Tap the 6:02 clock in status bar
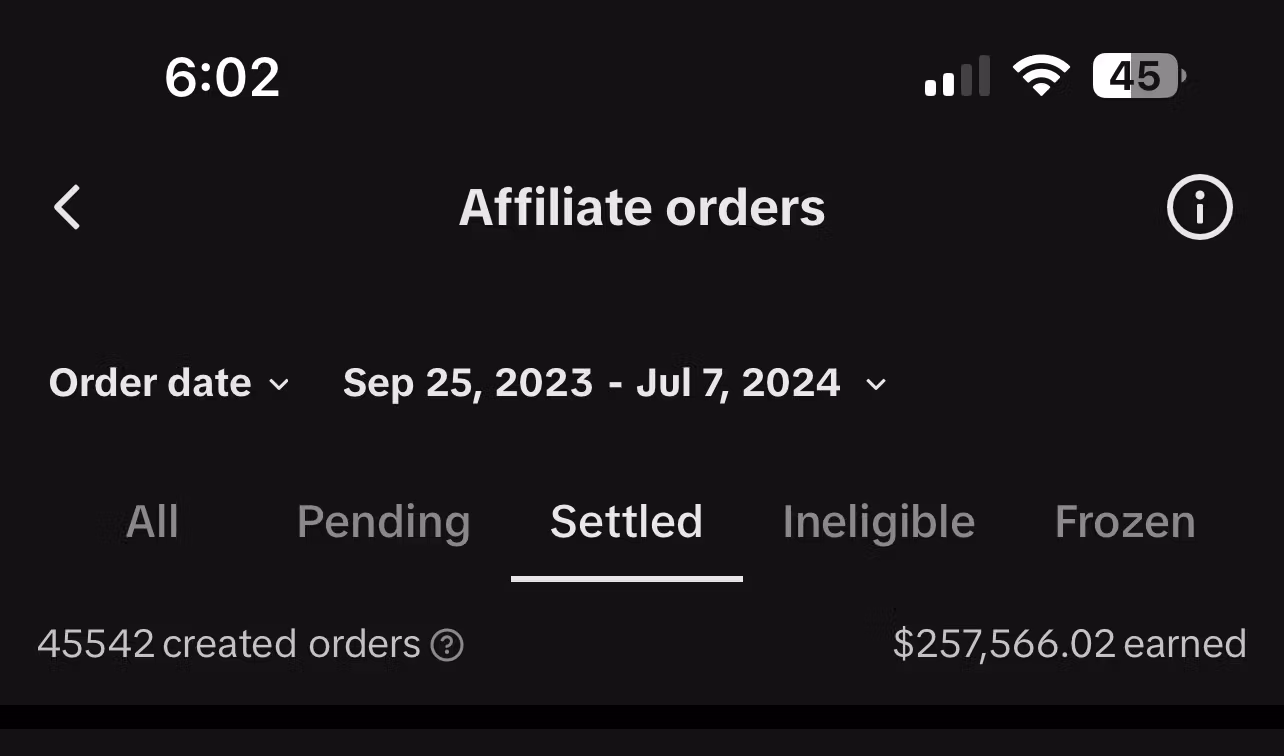This screenshot has width=1284, height=756. click(x=222, y=77)
